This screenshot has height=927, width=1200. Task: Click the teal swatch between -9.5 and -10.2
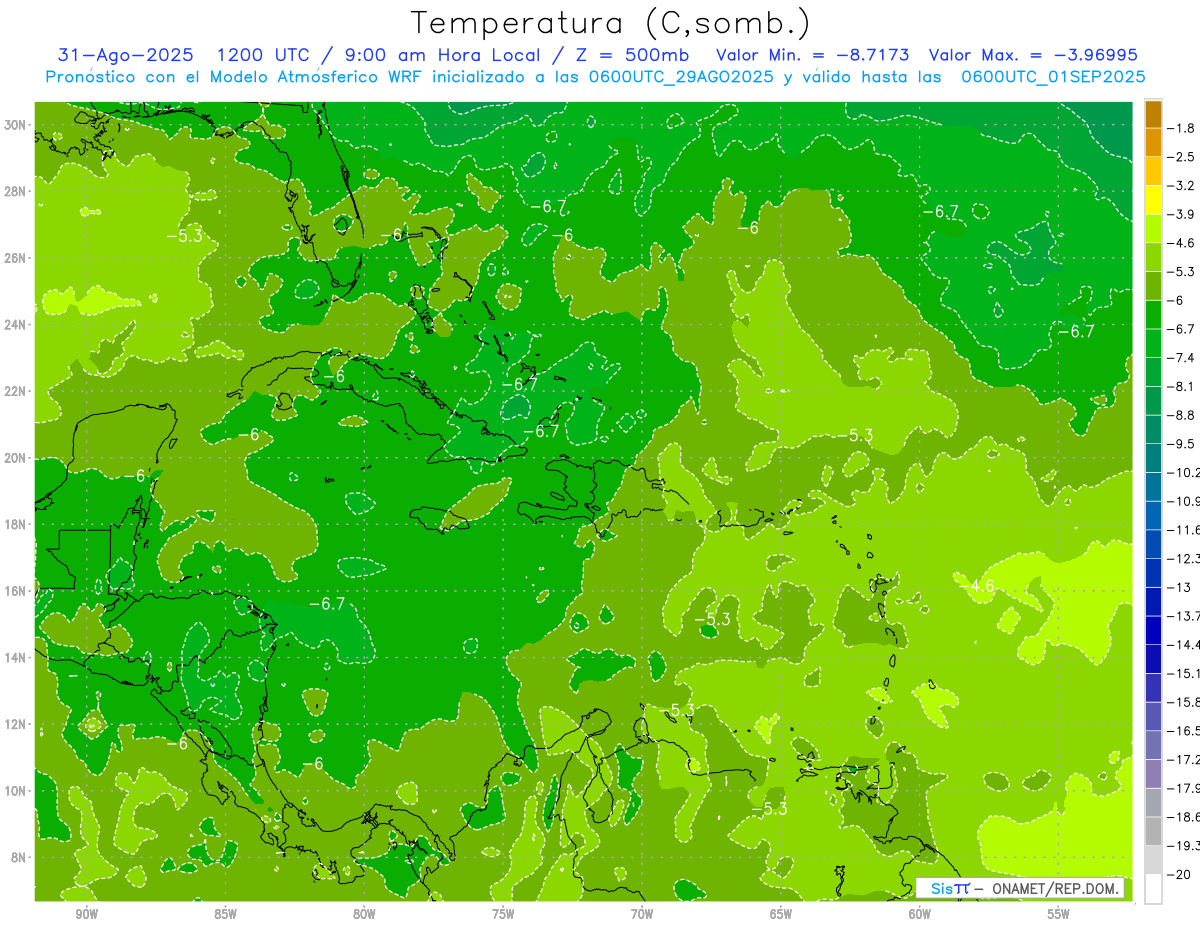(1153, 458)
